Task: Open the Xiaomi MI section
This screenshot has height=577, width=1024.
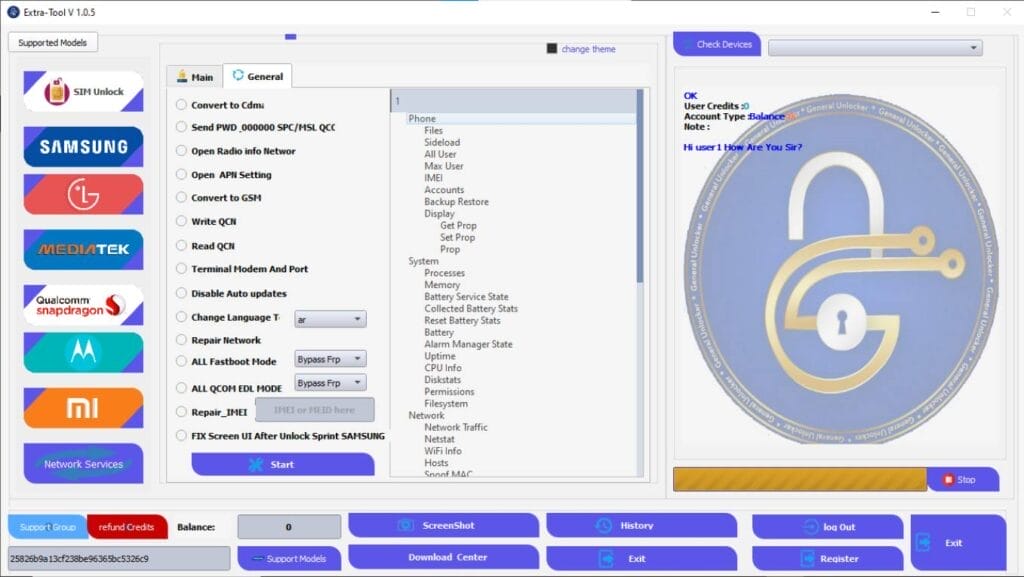Action: [x=83, y=406]
